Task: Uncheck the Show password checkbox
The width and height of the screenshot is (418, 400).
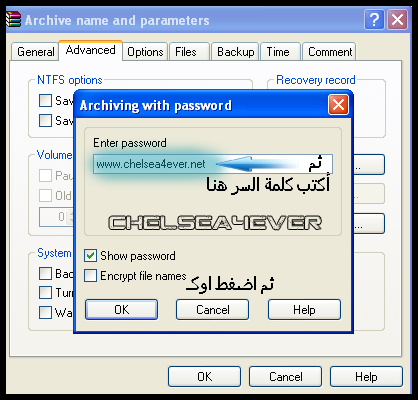Action: pos(90,256)
